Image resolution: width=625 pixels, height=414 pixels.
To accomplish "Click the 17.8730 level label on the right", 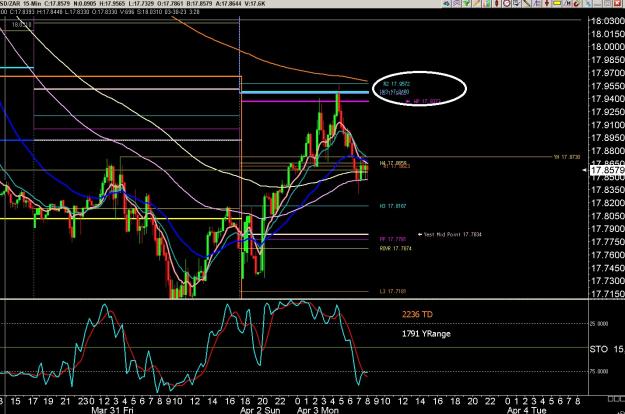I will point(567,157).
